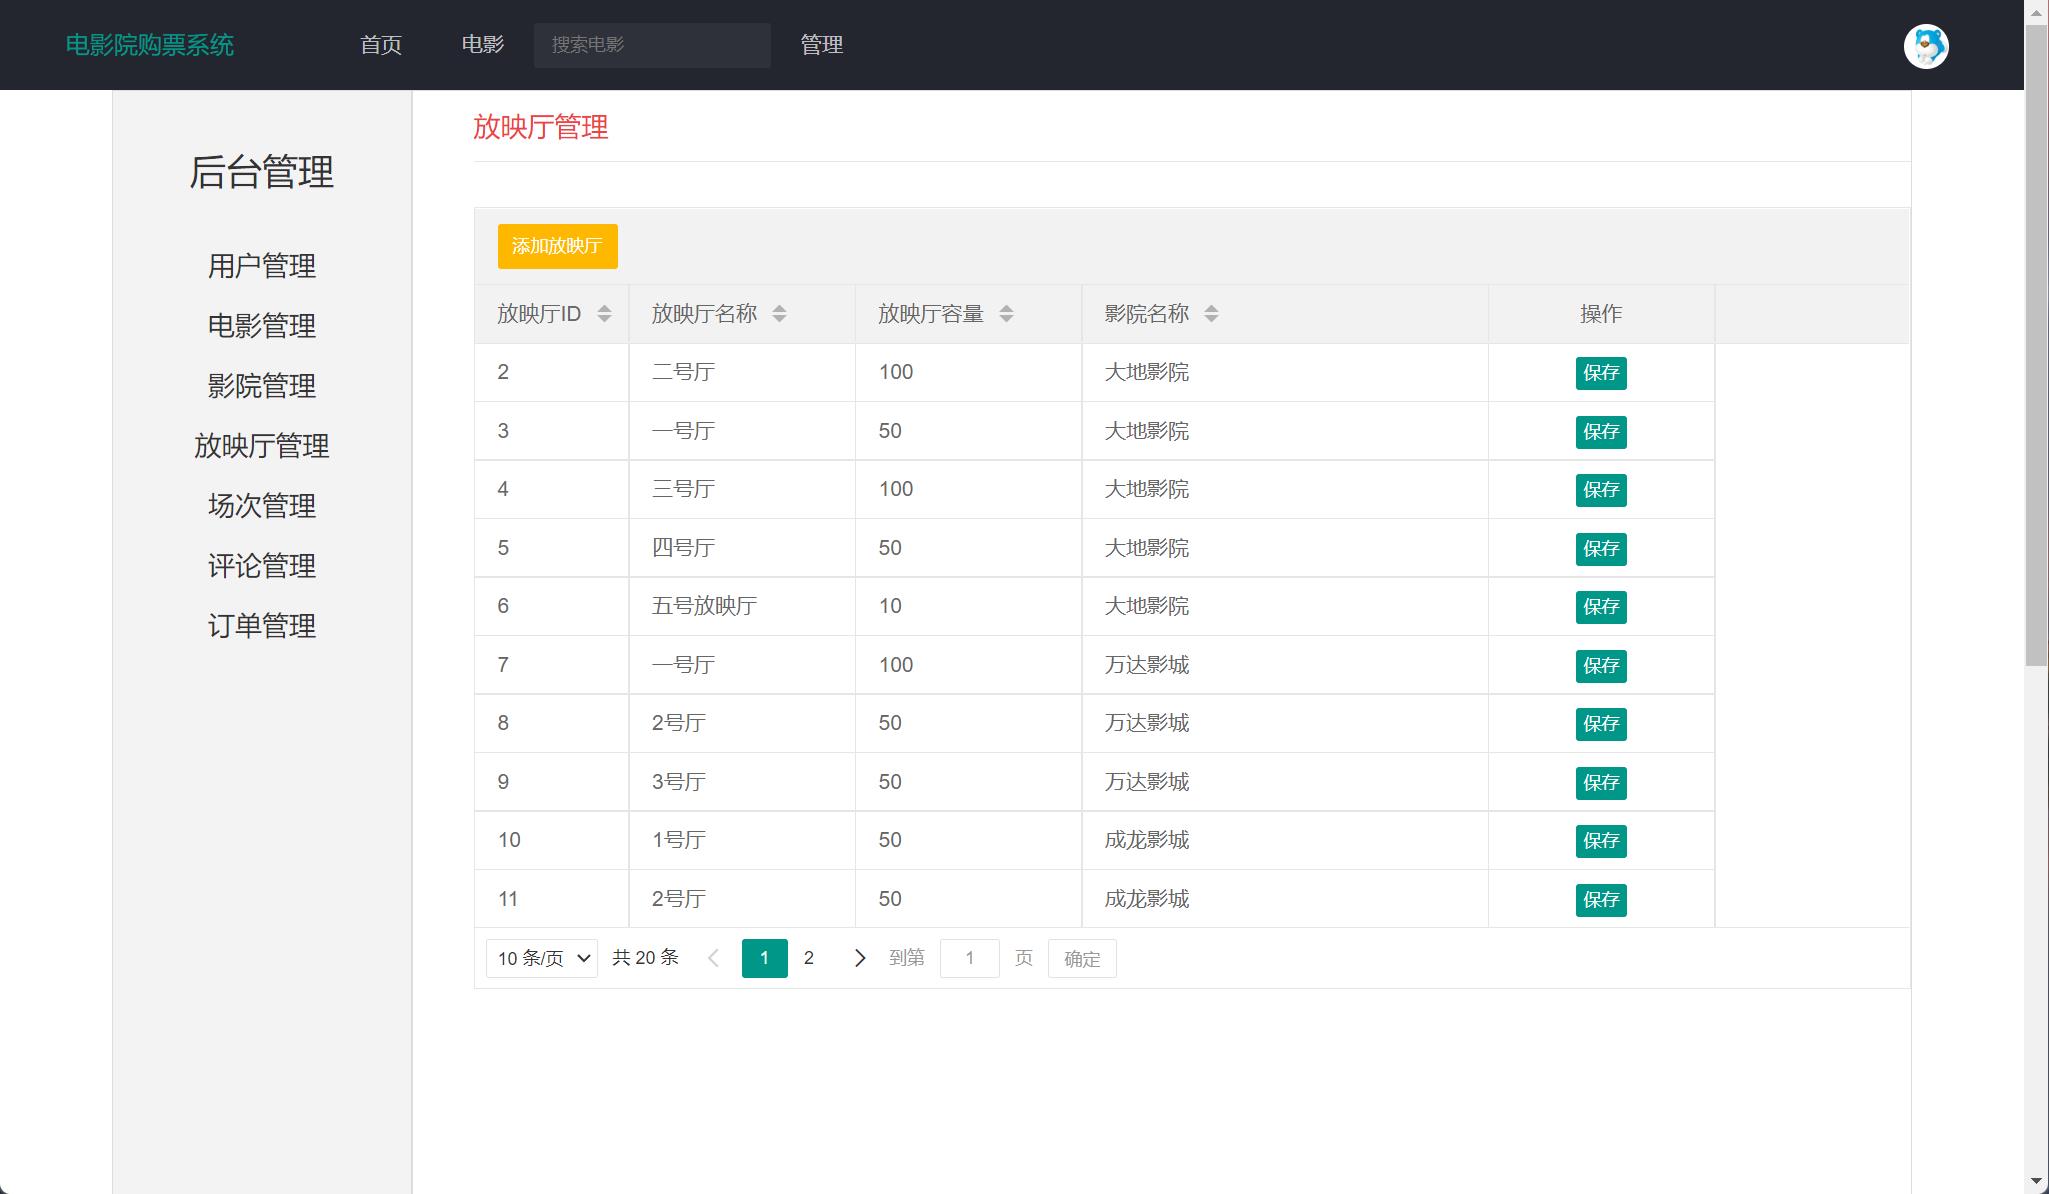Click the 搜索电影 search field
2049x1194 pixels.
[652, 45]
